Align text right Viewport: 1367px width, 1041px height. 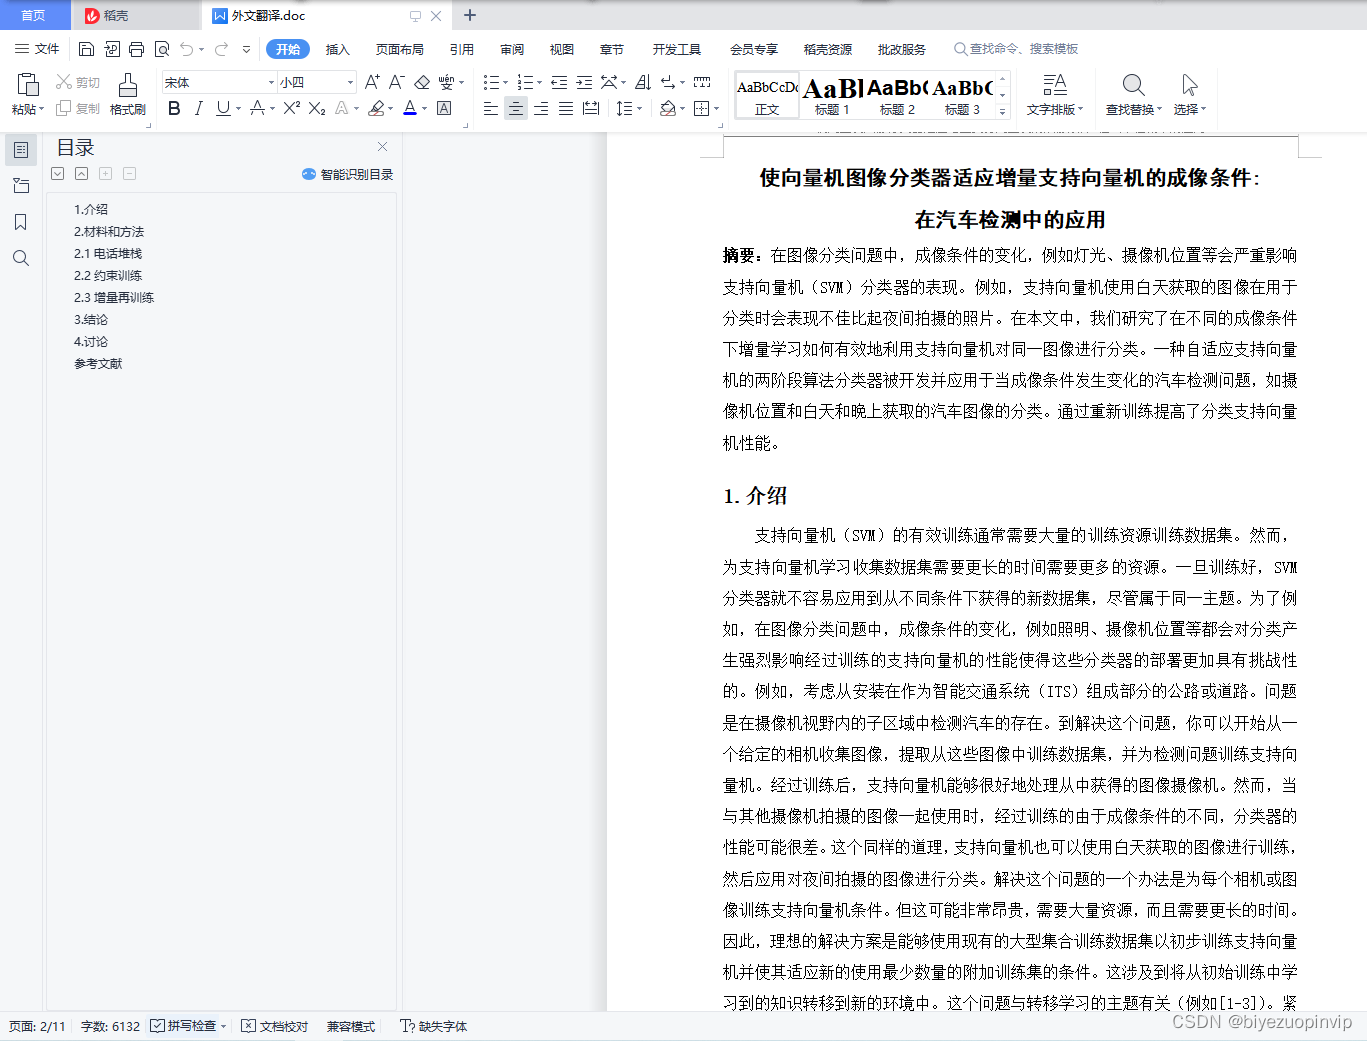pyautogui.click(x=541, y=108)
